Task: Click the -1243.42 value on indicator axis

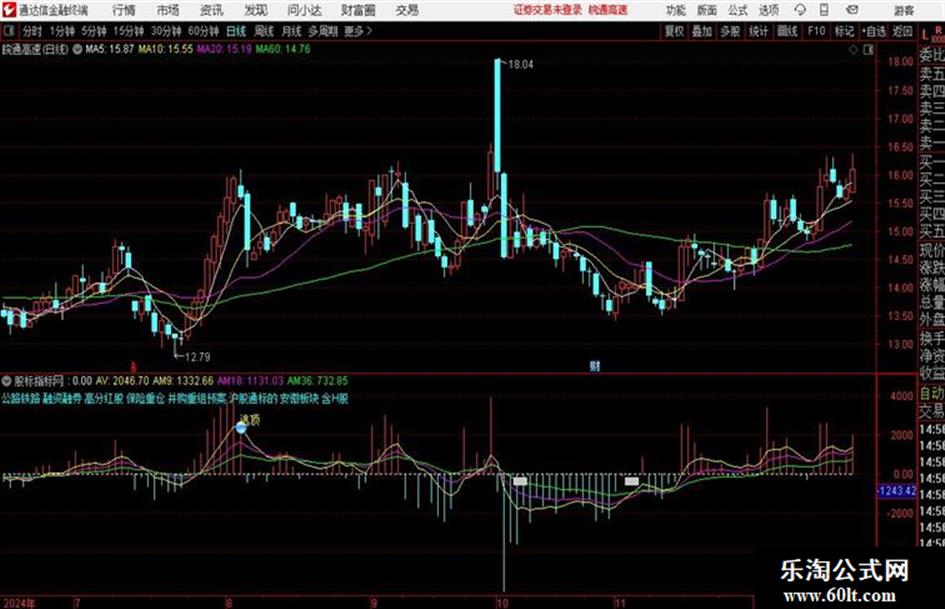Action: pos(897,491)
